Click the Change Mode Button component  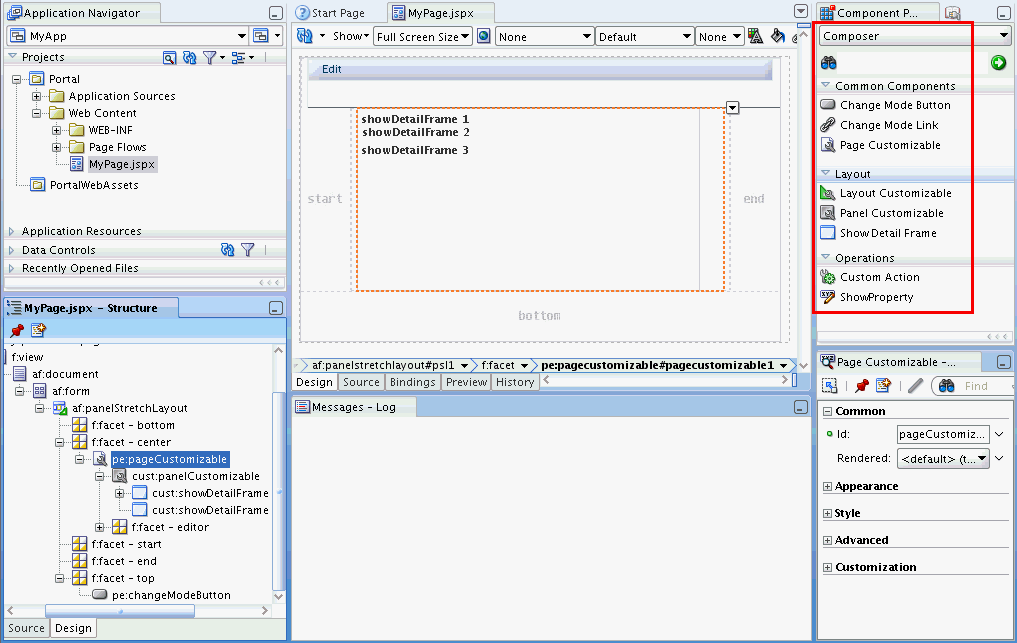click(885, 105)
